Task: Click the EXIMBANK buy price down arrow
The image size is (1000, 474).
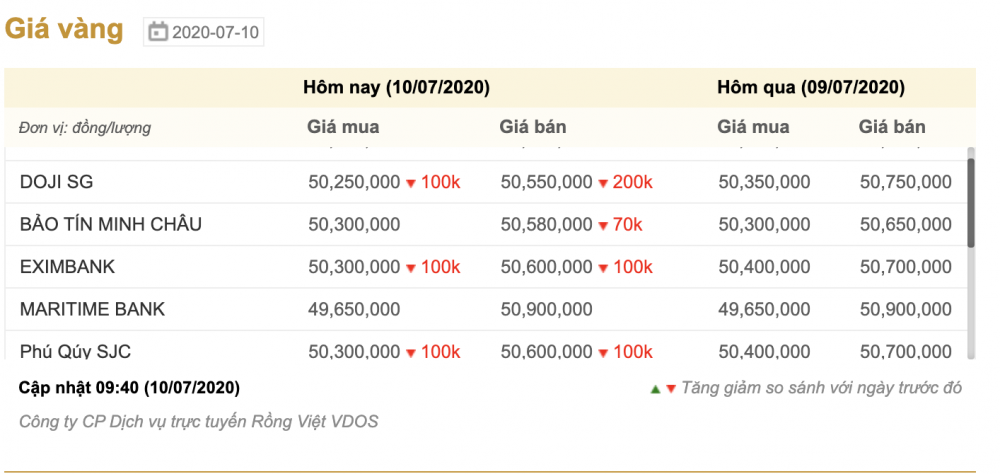Action: [x=411, y=269]
